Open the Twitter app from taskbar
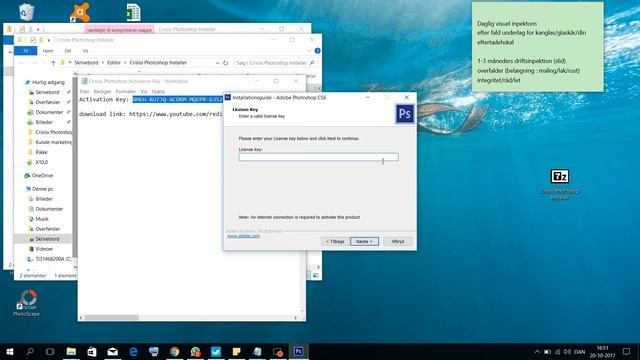640x360 pixels. click(216, 351)
